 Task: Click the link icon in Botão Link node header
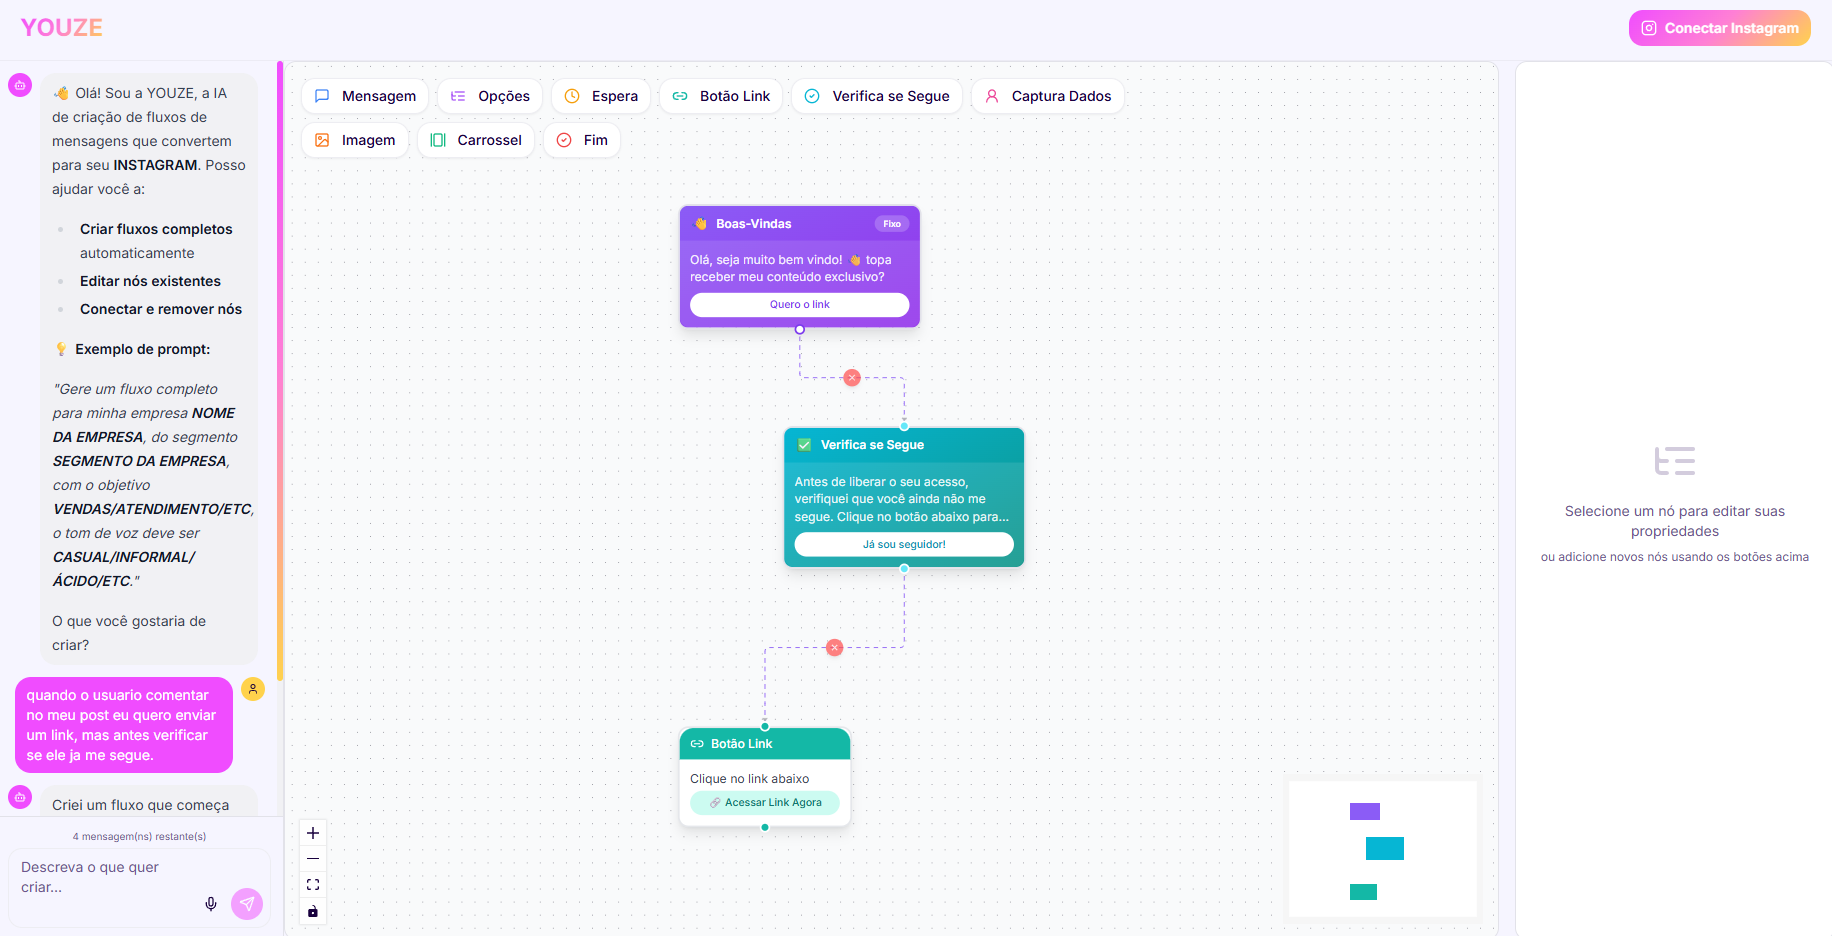click(697, 744)
